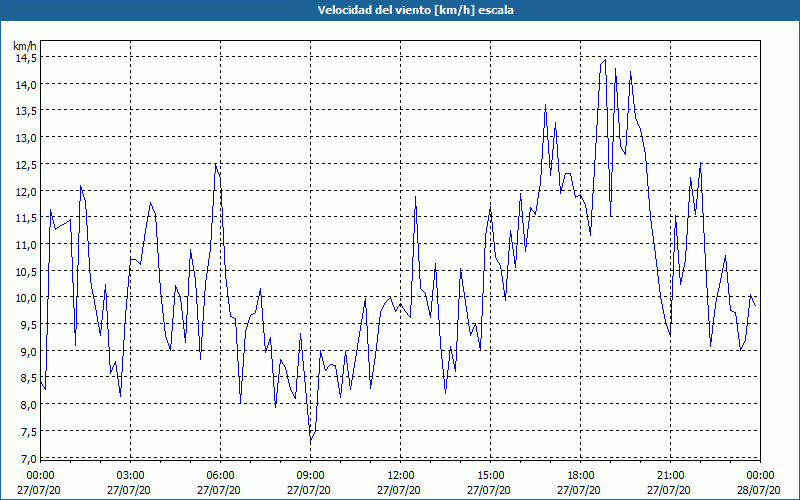The width and height of the screenshot is (800, 500).
Task: Click the 13,5 y-axis value
Action: [x=26, y=112]
